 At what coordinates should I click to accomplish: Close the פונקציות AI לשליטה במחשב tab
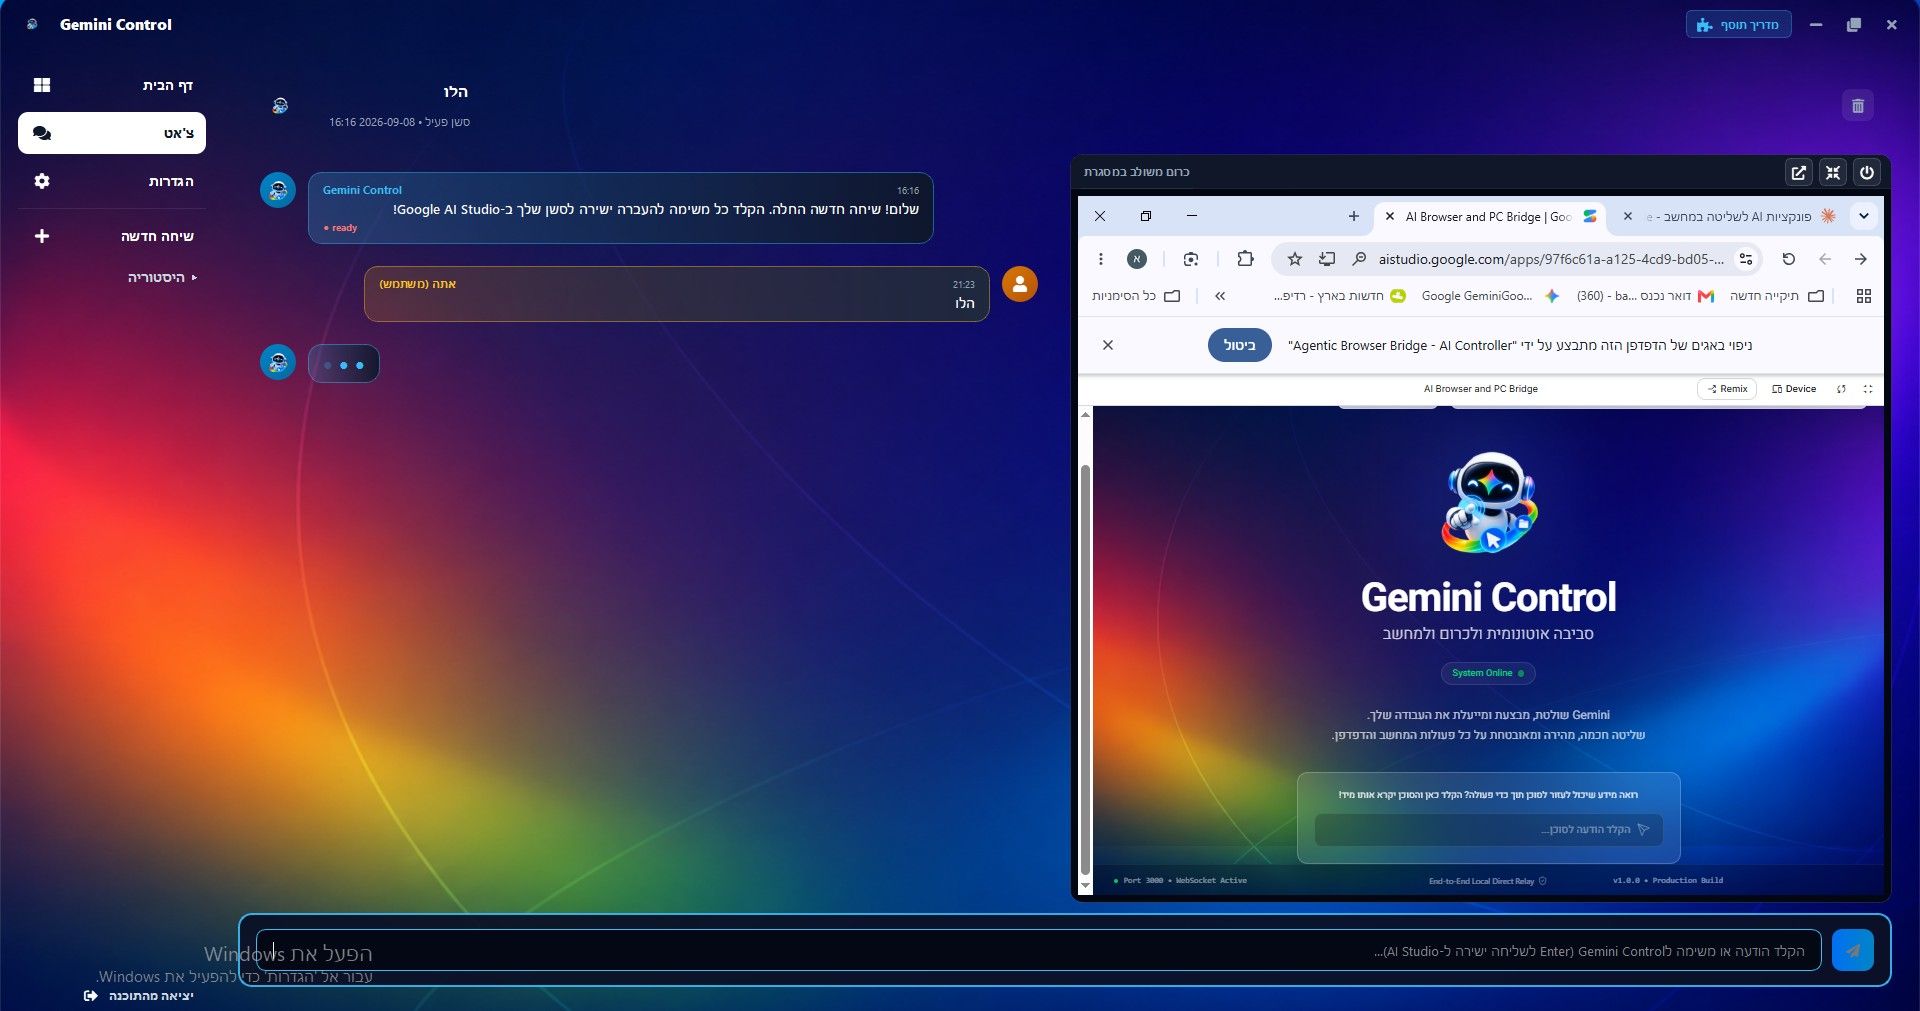[x=1627, y=216]
